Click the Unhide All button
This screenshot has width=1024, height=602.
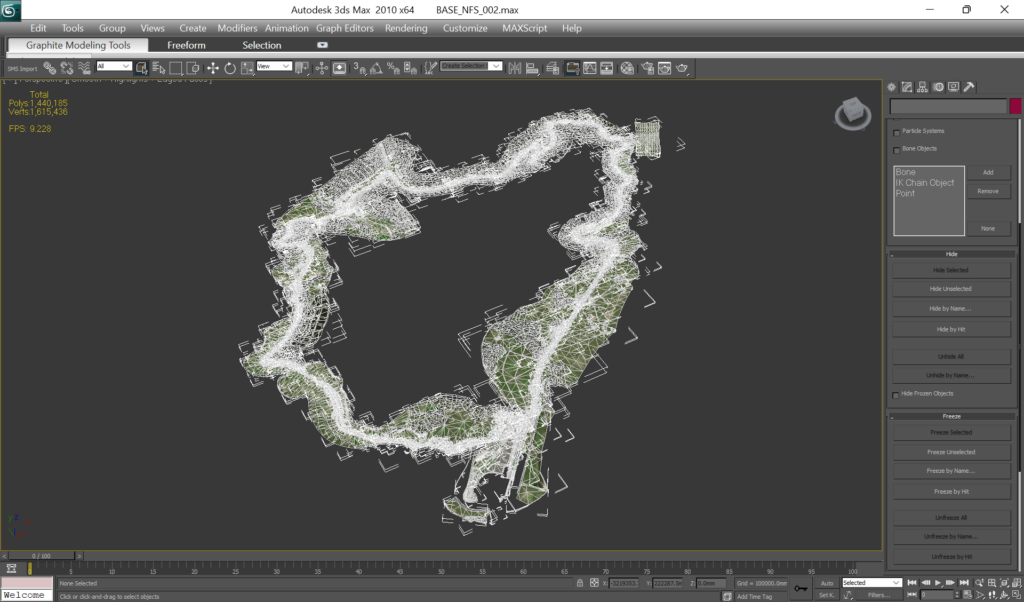951,356
